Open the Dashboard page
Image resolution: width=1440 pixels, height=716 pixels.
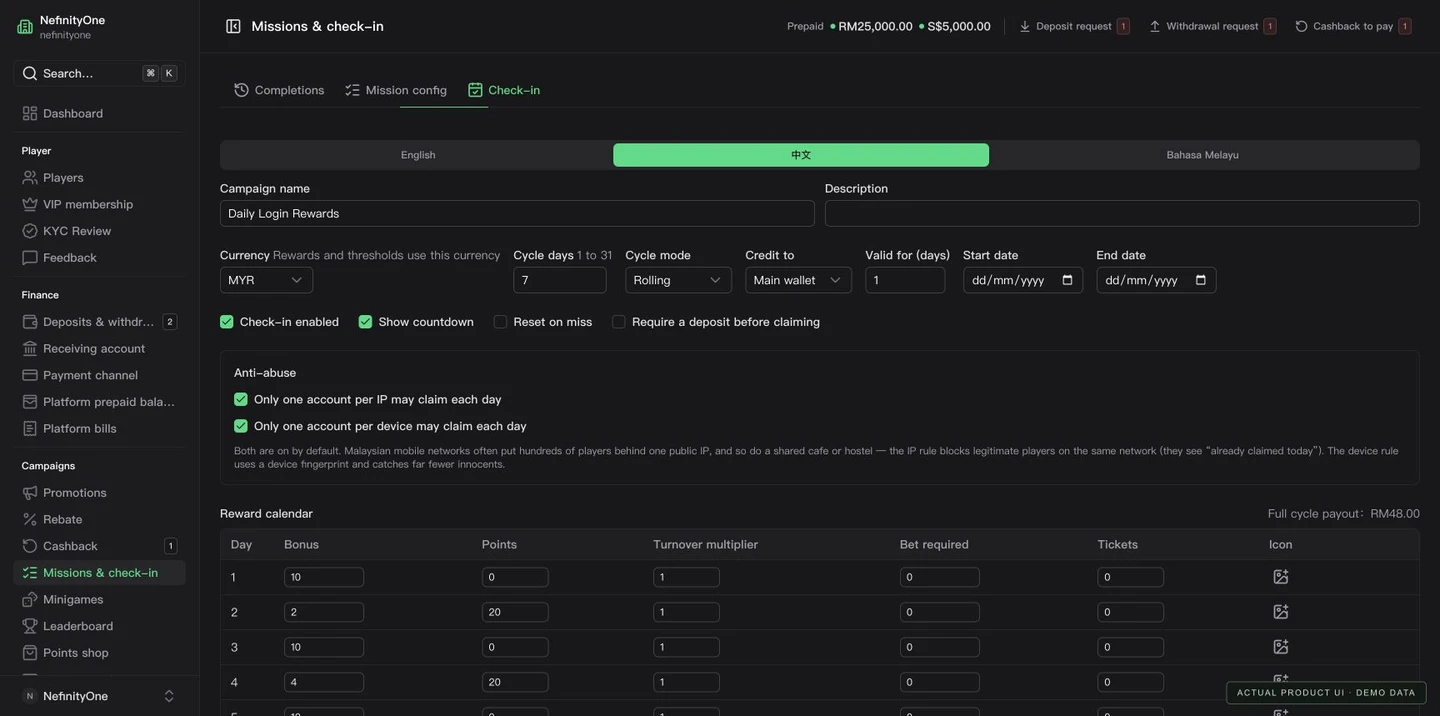pos(100,113)
